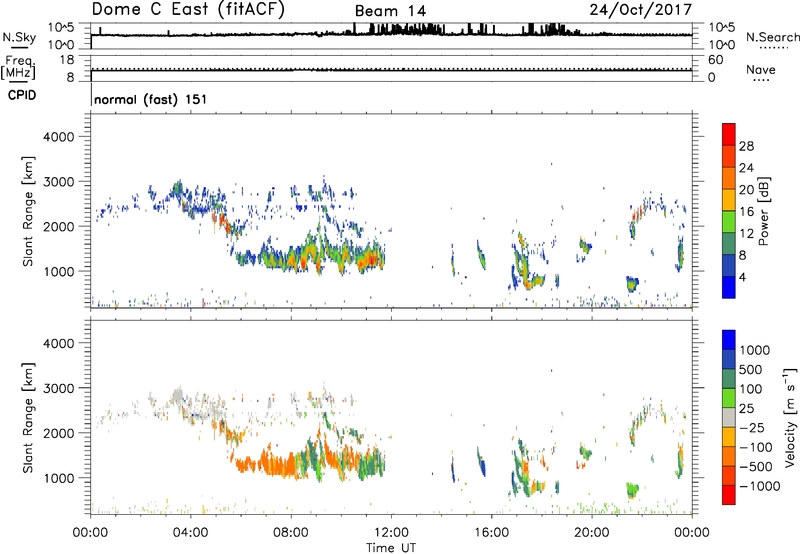This screenshot has width=800, height=554.
Task: Pick the Power color segment between 12 and 16
Action: coord(729,222)
